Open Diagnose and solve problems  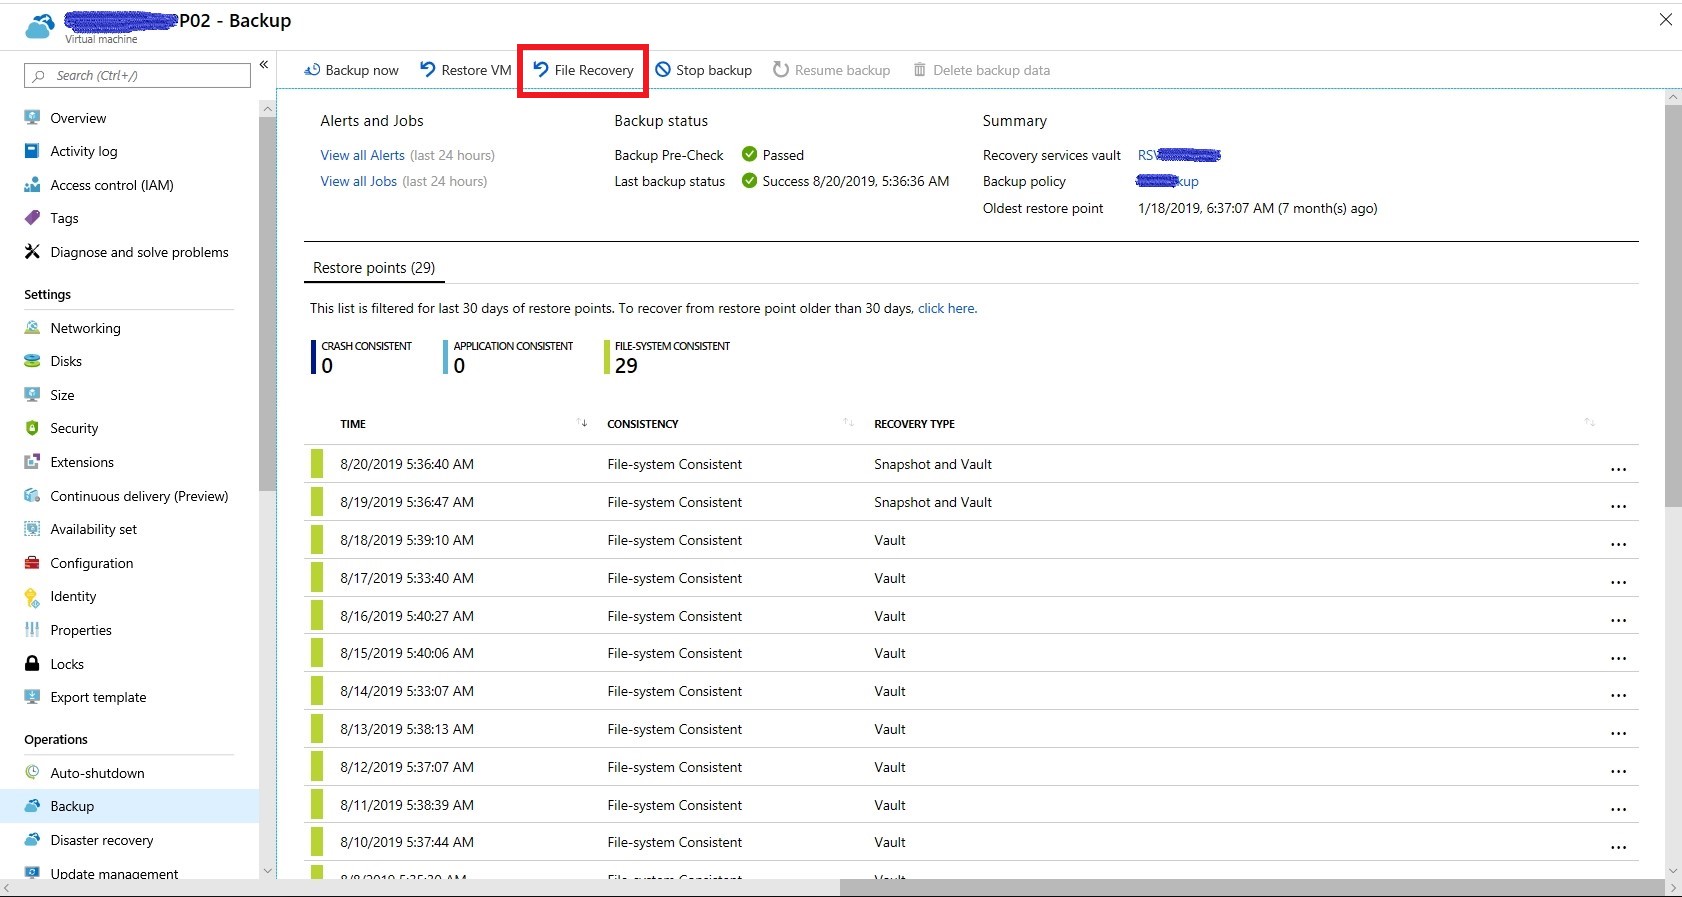[x=139, y=252]
